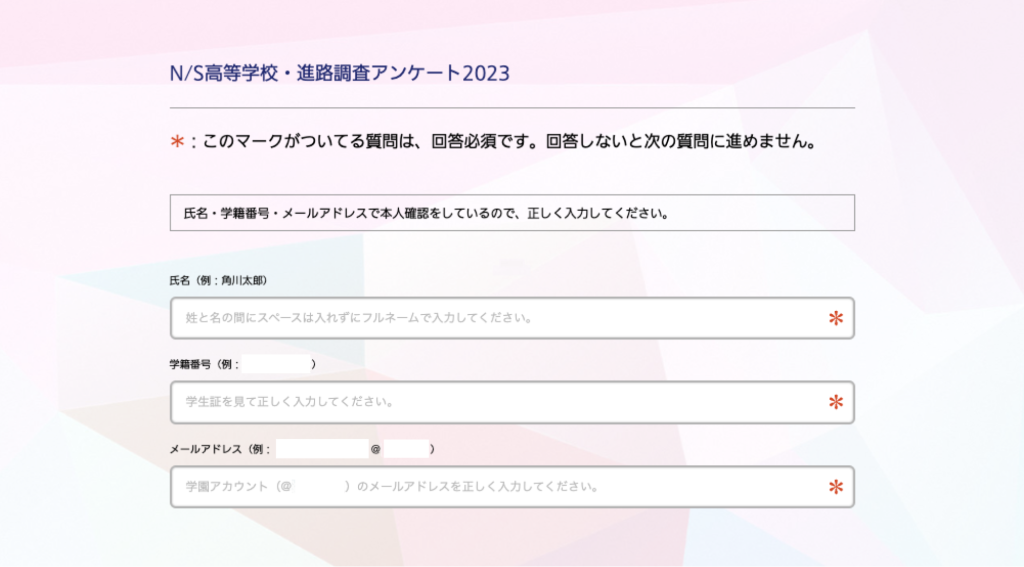Click the blanked-out student ID example
Viewport: 1024px width, 567px height.
click(276, 364)
